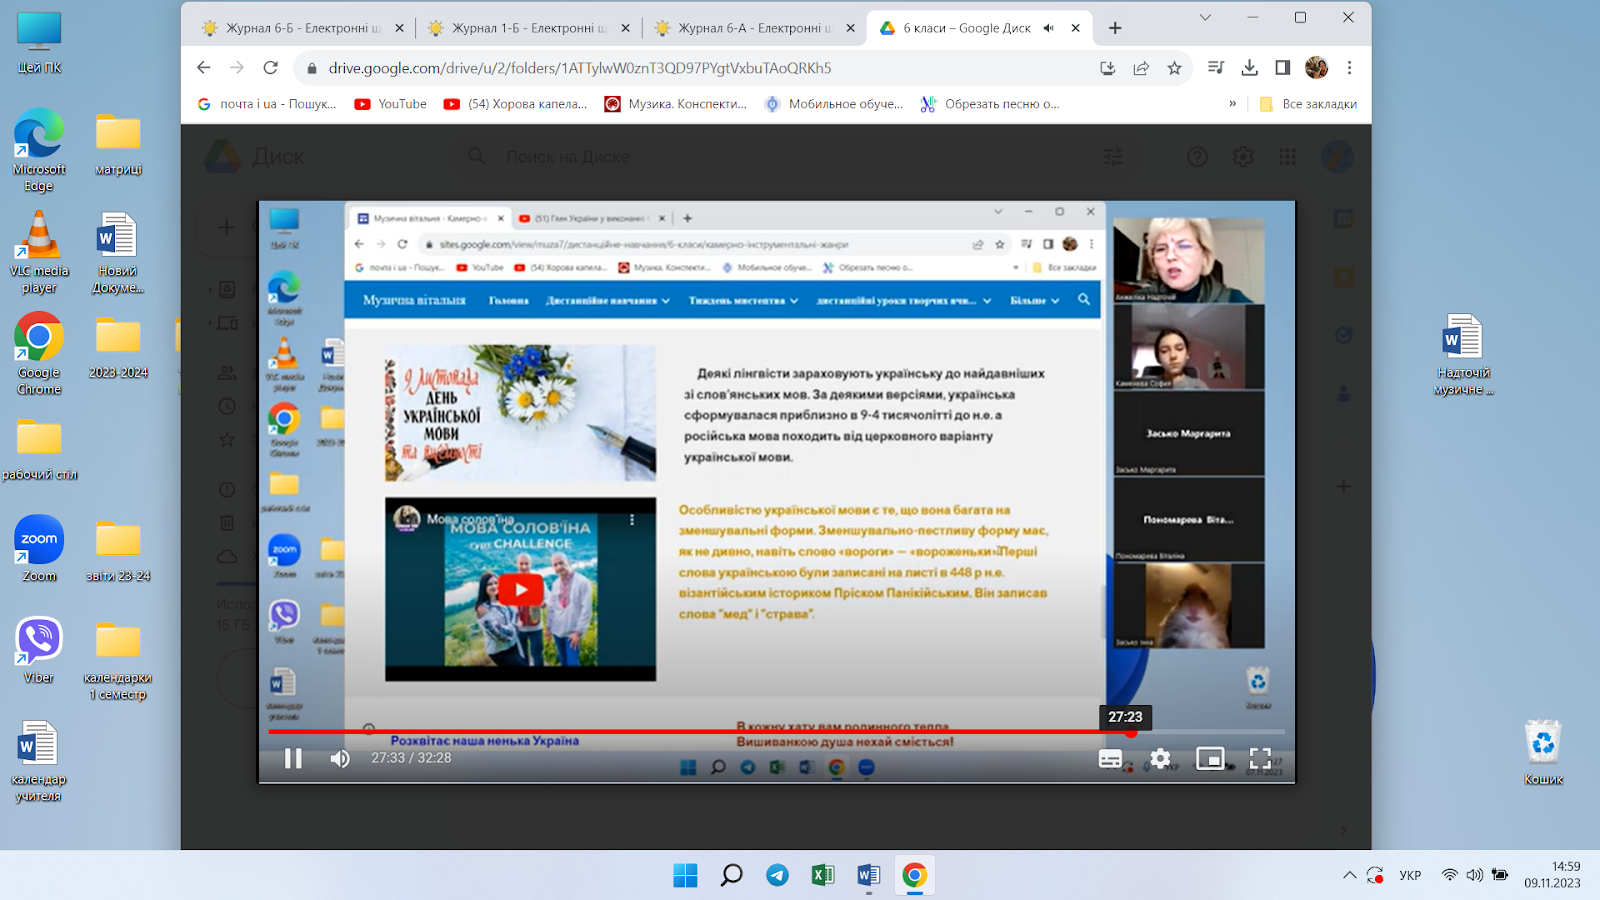Bookmark this page with star icon
The image size is (1600, 900).
1174,68
